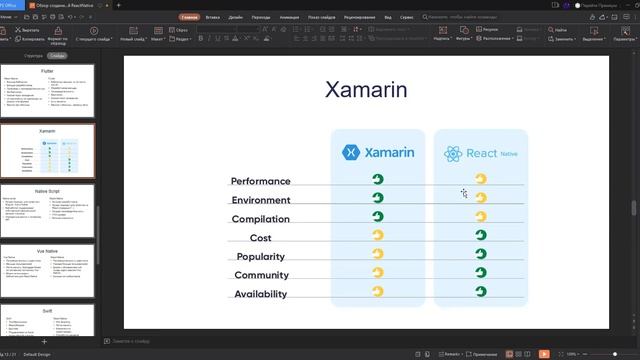Open the Главная (Home) ribbon tab
Image resolution: width=640 pixels, height=360 pixels.
[x=189, y=17]
